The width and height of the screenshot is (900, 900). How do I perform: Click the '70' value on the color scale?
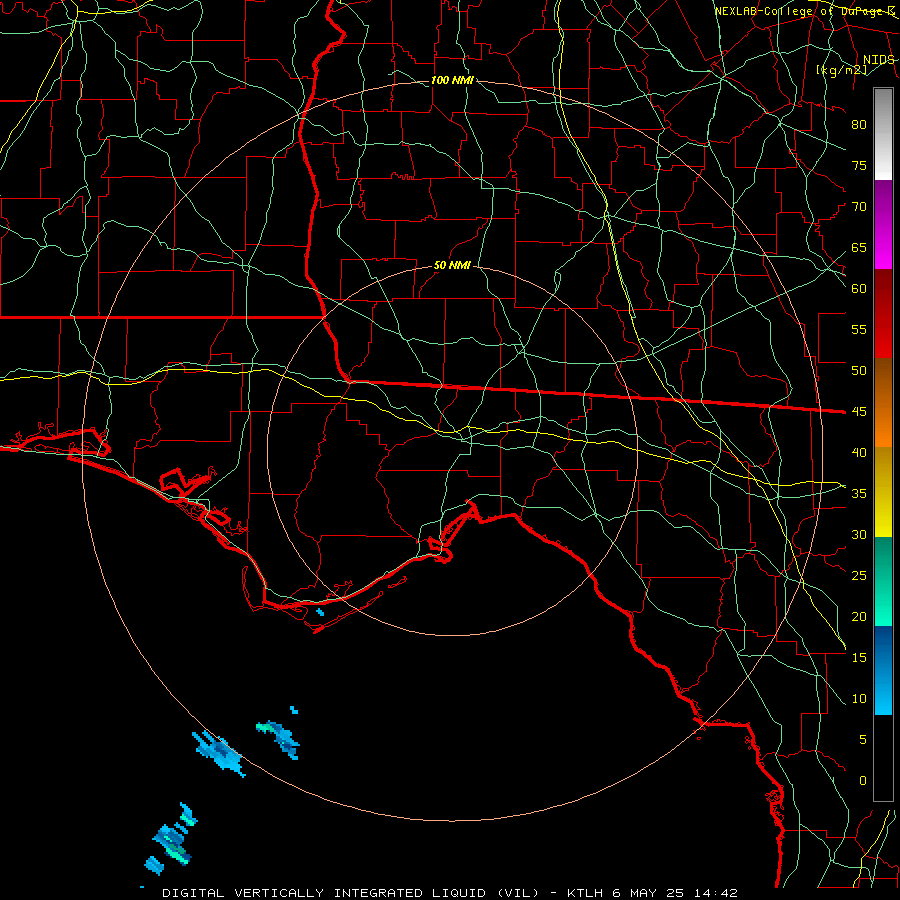coord(859,207)
